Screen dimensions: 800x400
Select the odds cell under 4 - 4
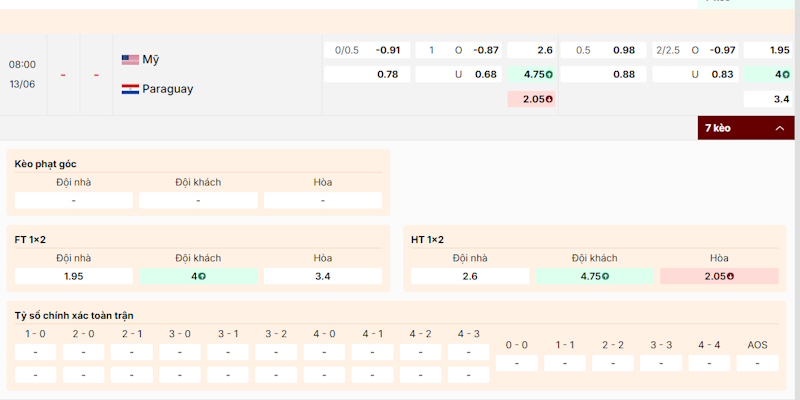[709, 363]
